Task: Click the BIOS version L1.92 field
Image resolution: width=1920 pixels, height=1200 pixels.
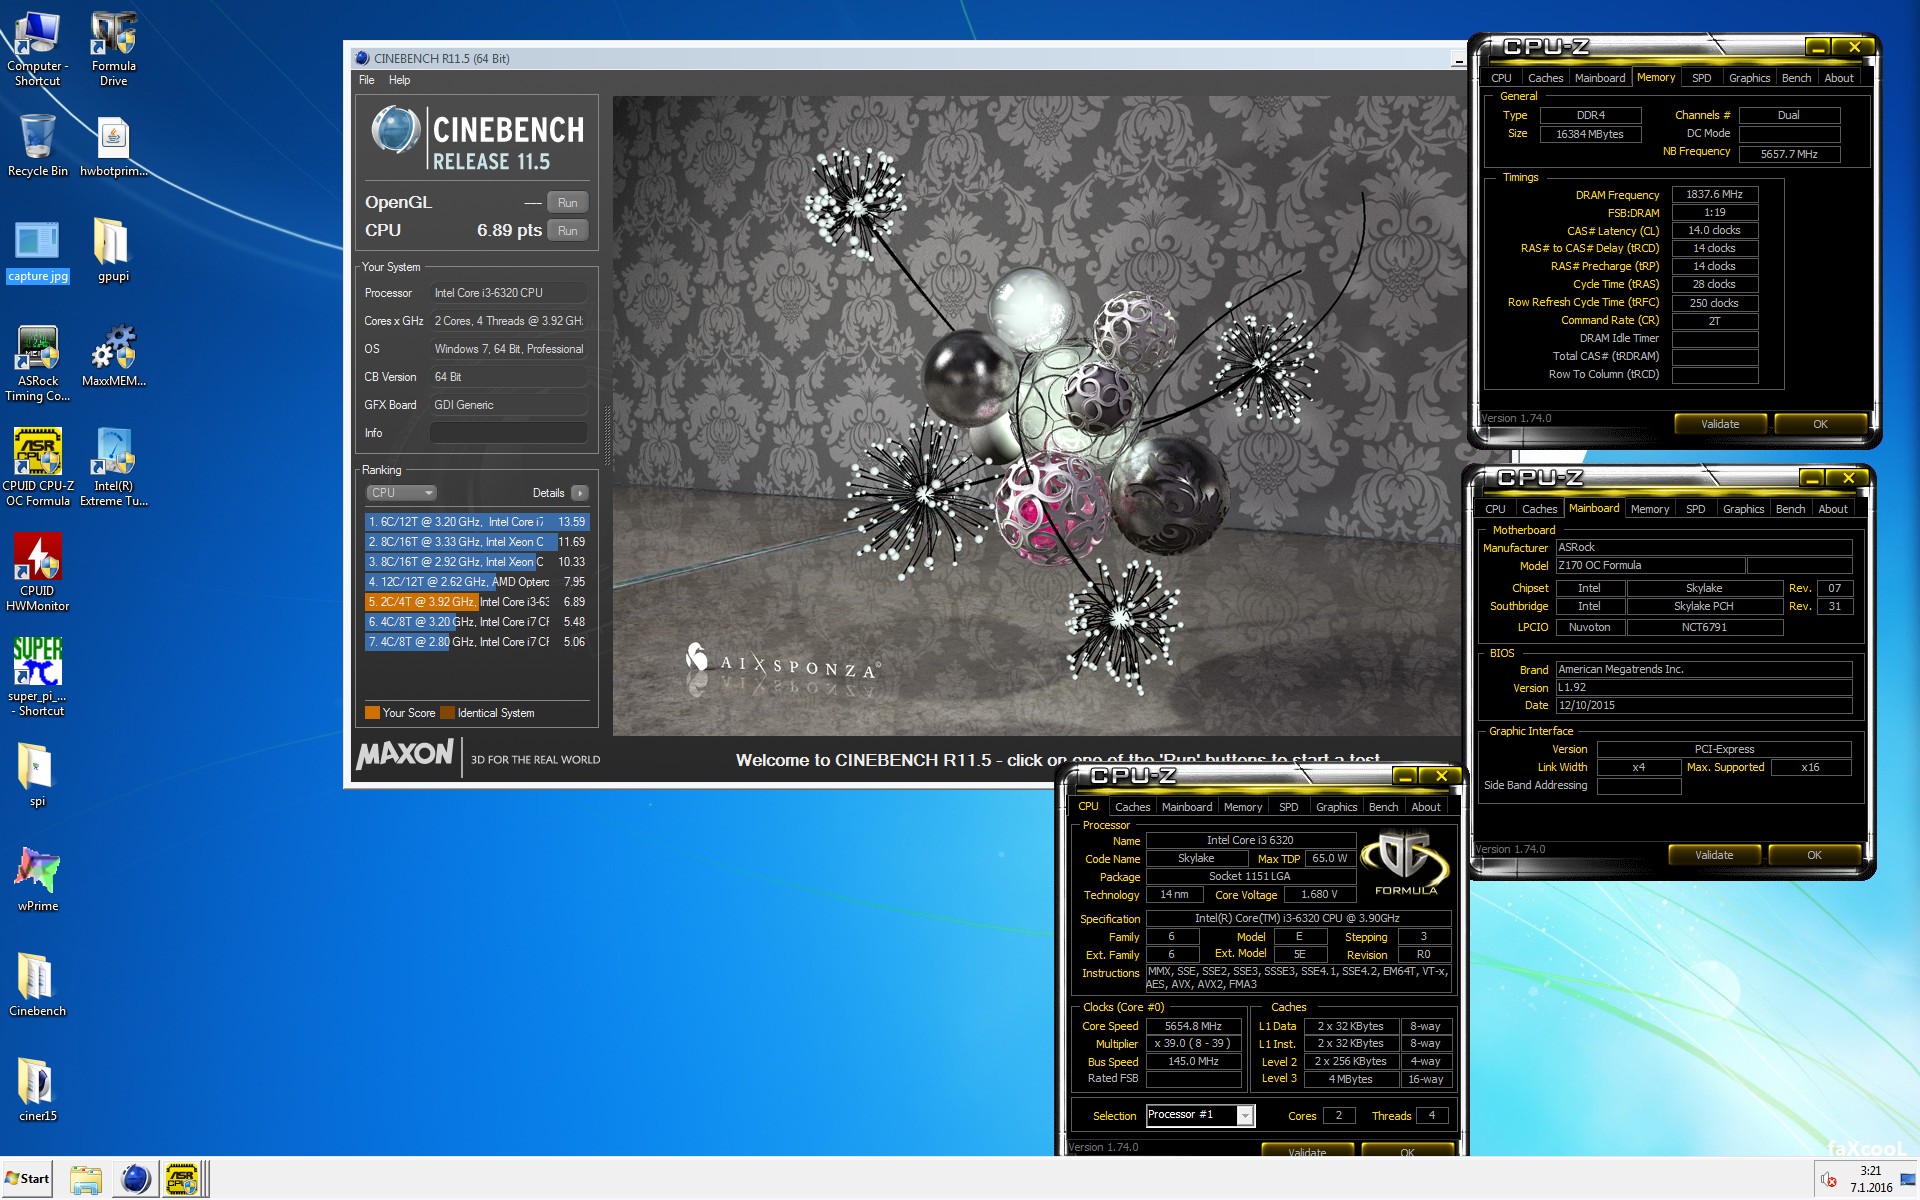Action: click(1704, 688)
